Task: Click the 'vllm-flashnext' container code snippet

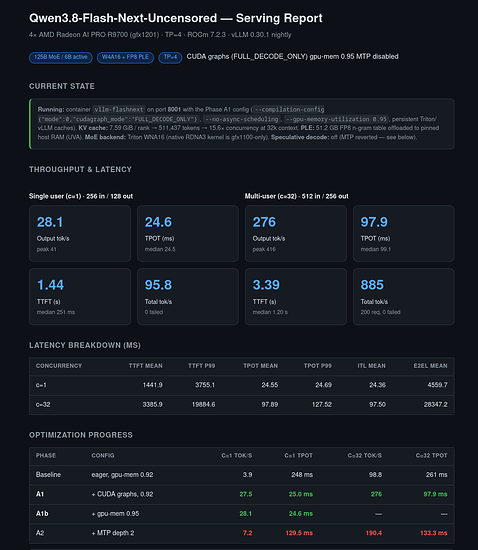Action: coord(119,109)
